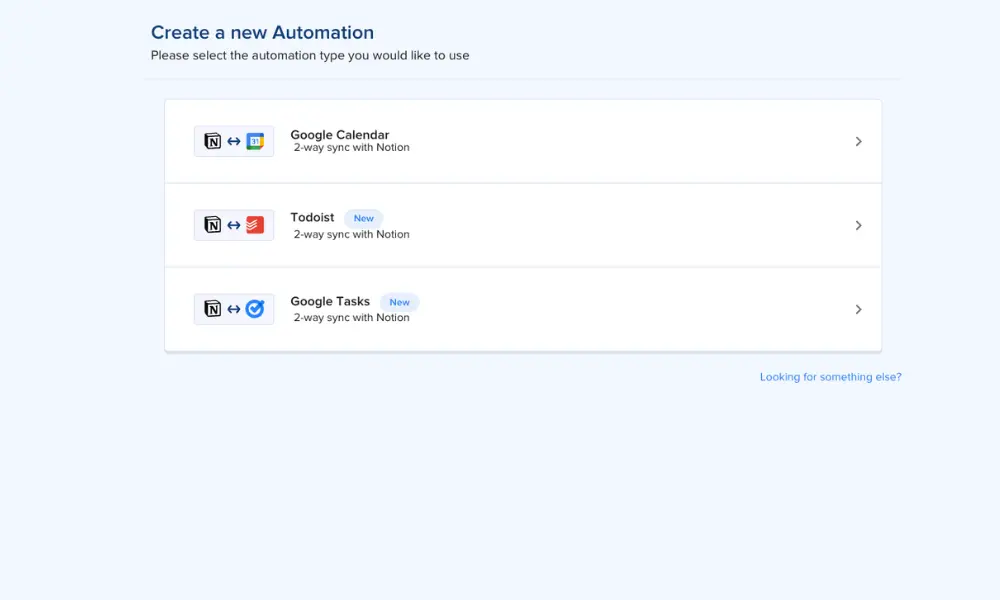Open Google Tasks automation via its chevron
This screenshot has height=600, width=1000.
click(858, 309)
